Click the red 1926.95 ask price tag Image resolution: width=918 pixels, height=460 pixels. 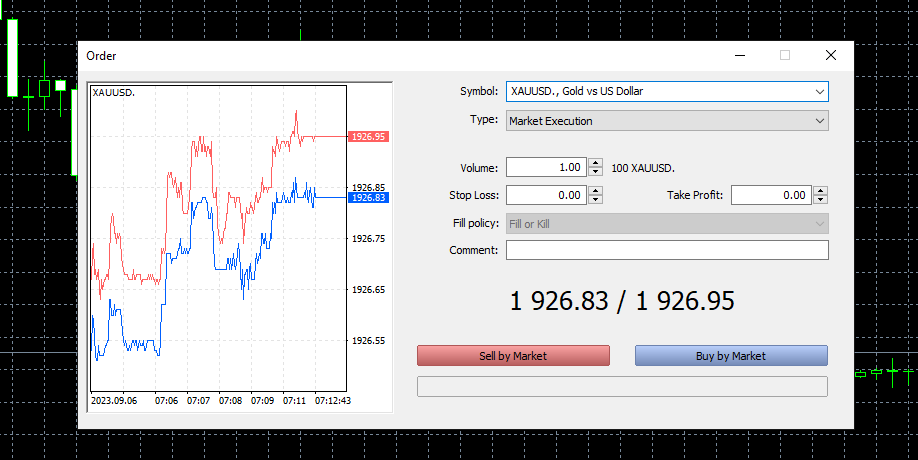point(368,137)
